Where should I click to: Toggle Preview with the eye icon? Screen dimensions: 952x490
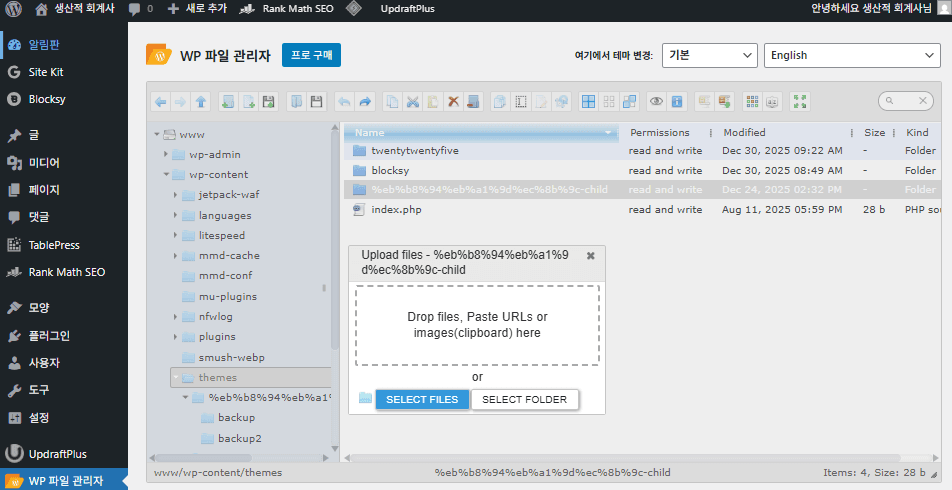coord(657,101)
